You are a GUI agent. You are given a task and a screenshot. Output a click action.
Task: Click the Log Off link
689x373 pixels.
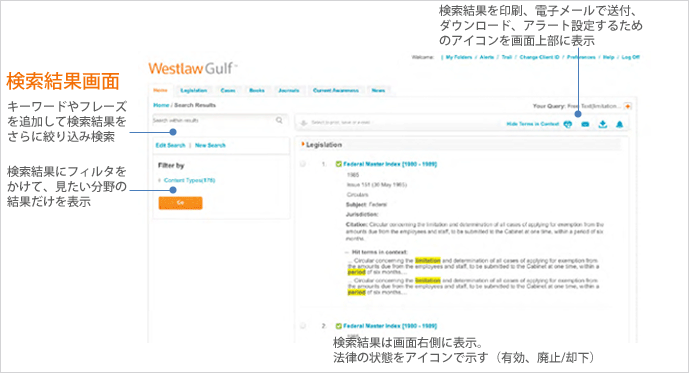631,57
